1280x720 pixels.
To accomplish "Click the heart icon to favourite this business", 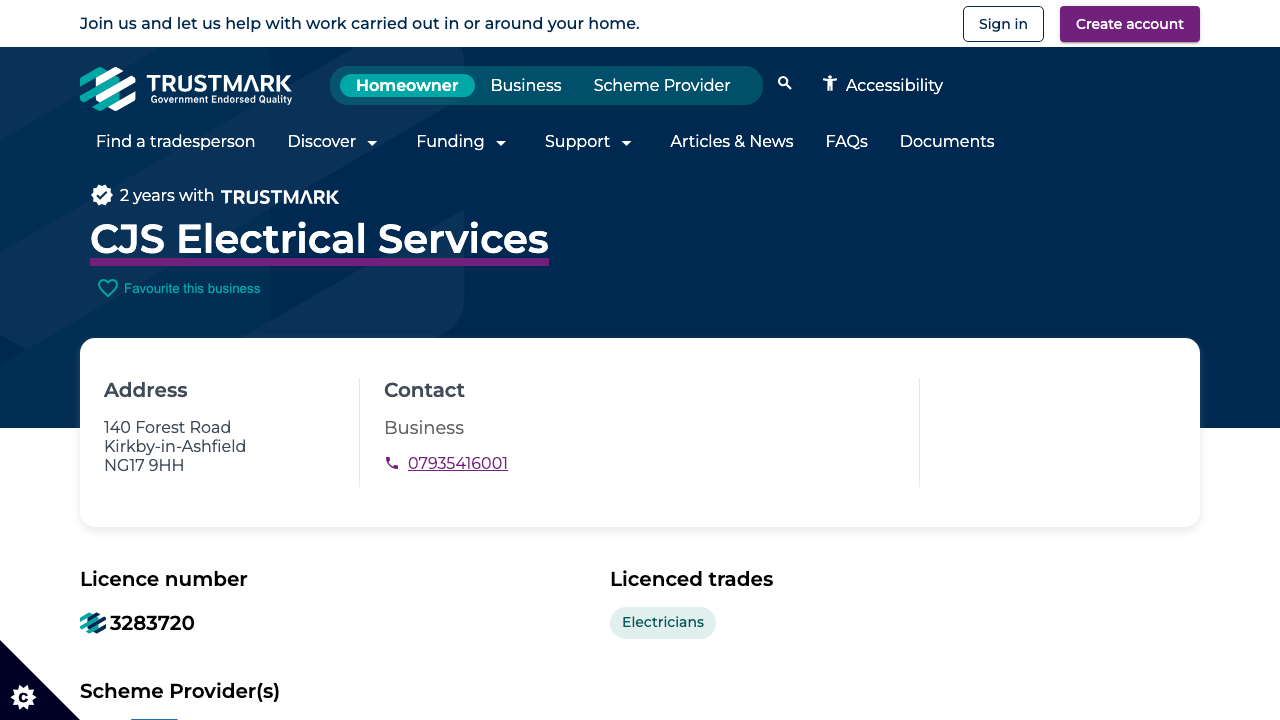I will pos(108,288).
